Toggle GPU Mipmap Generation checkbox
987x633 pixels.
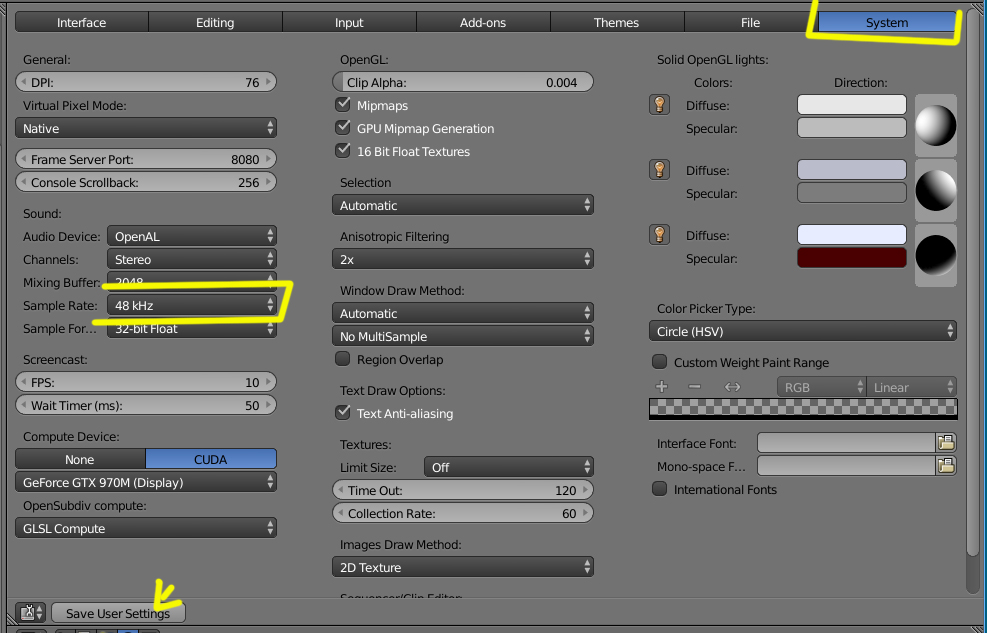[343, 127]
